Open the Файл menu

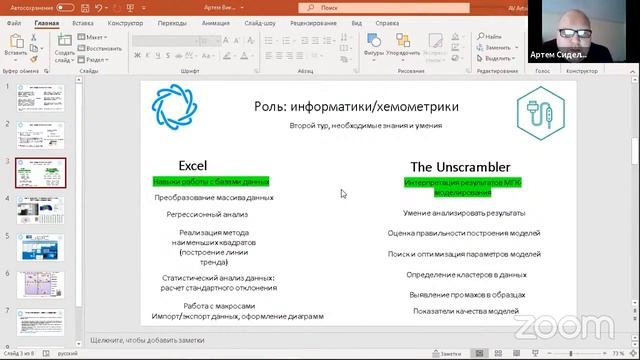(14, 23)
